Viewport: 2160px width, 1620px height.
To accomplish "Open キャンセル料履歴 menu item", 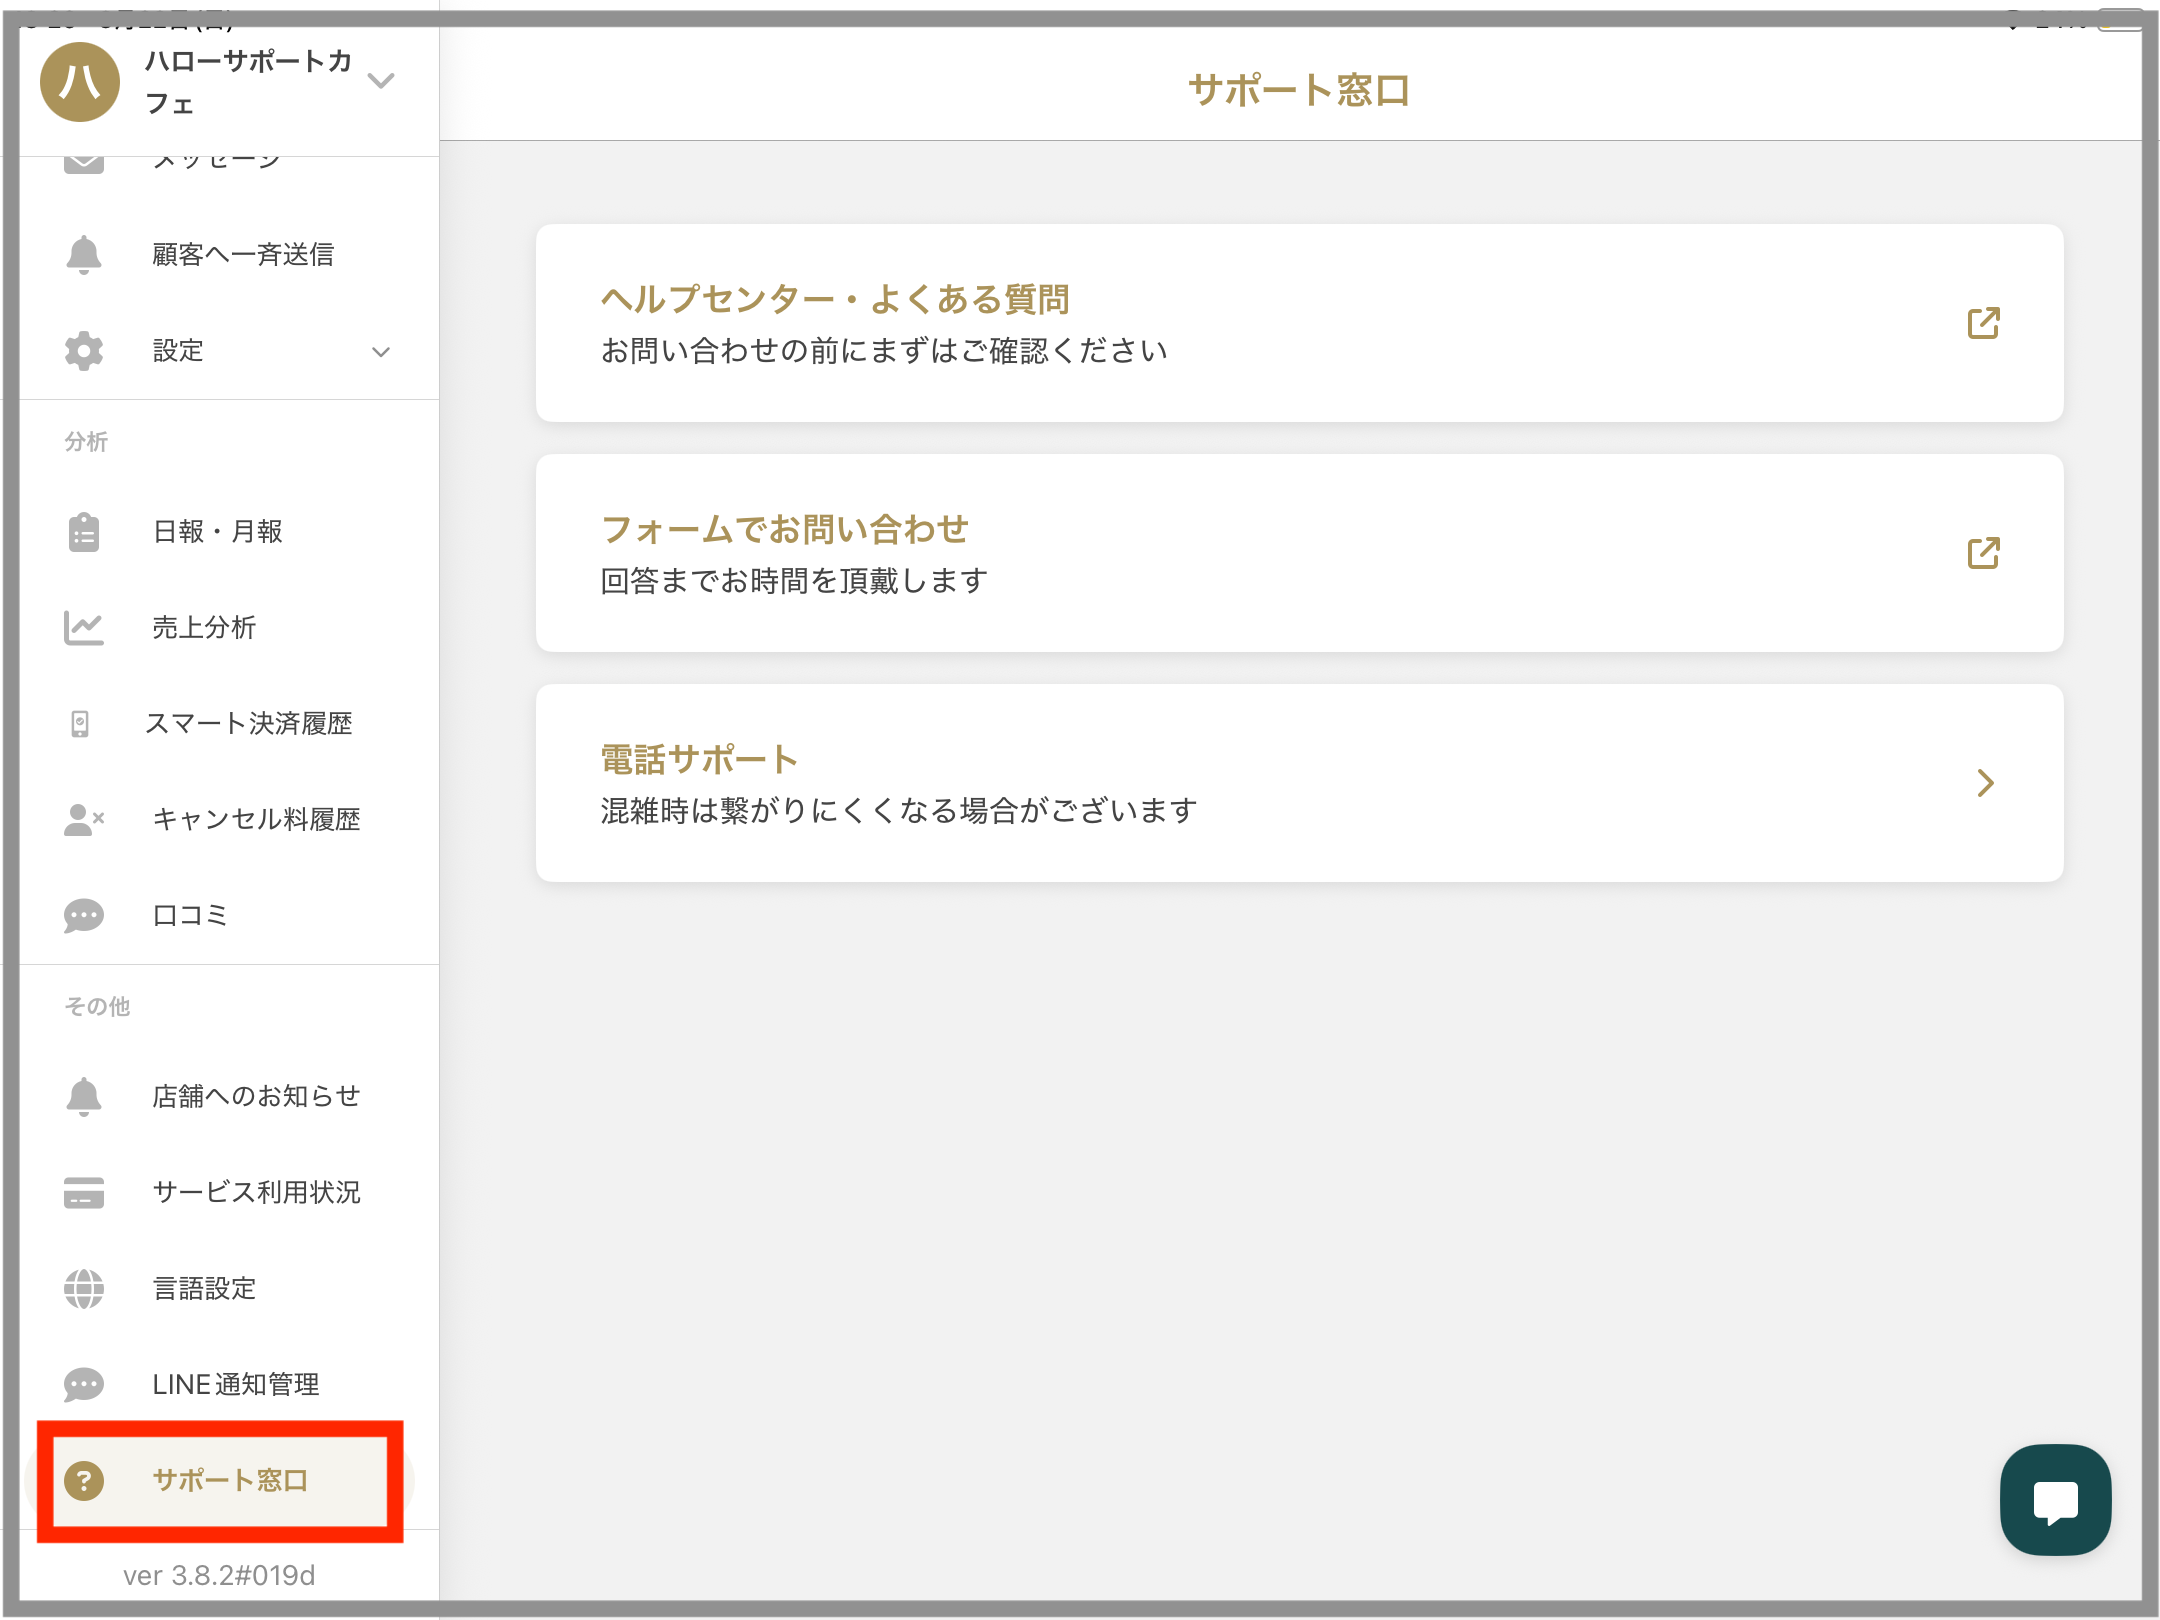I will coord(255,820).
